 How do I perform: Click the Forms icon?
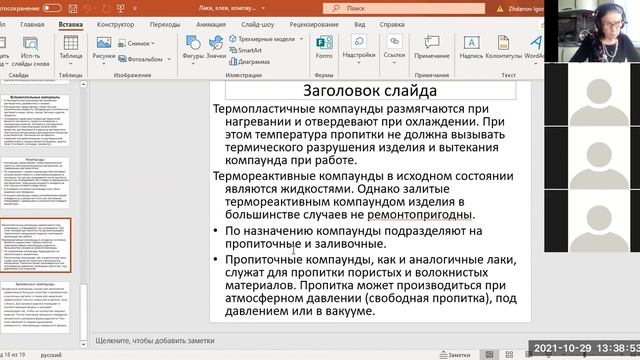[324, 42]
